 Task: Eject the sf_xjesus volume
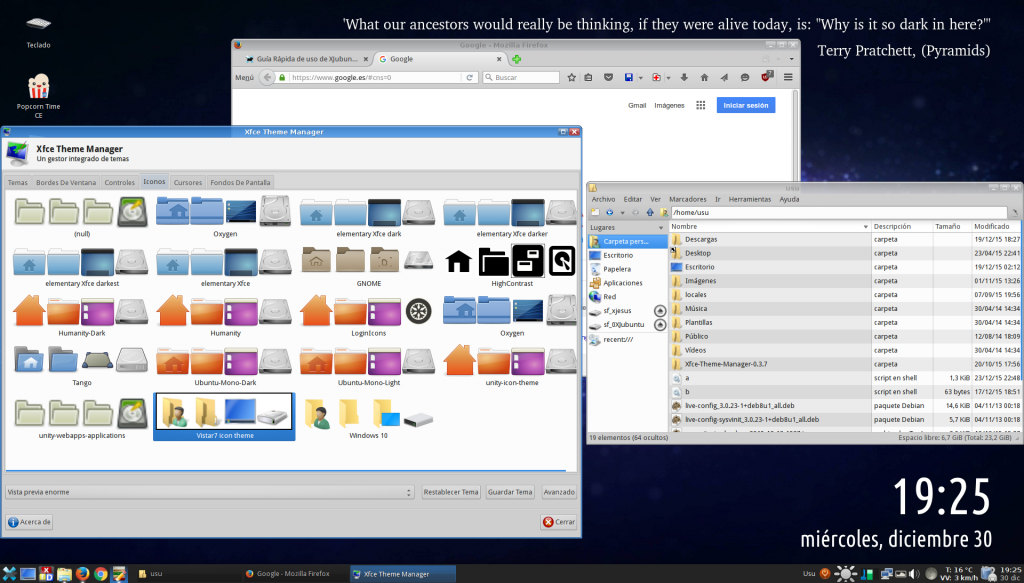click(660, 311)
